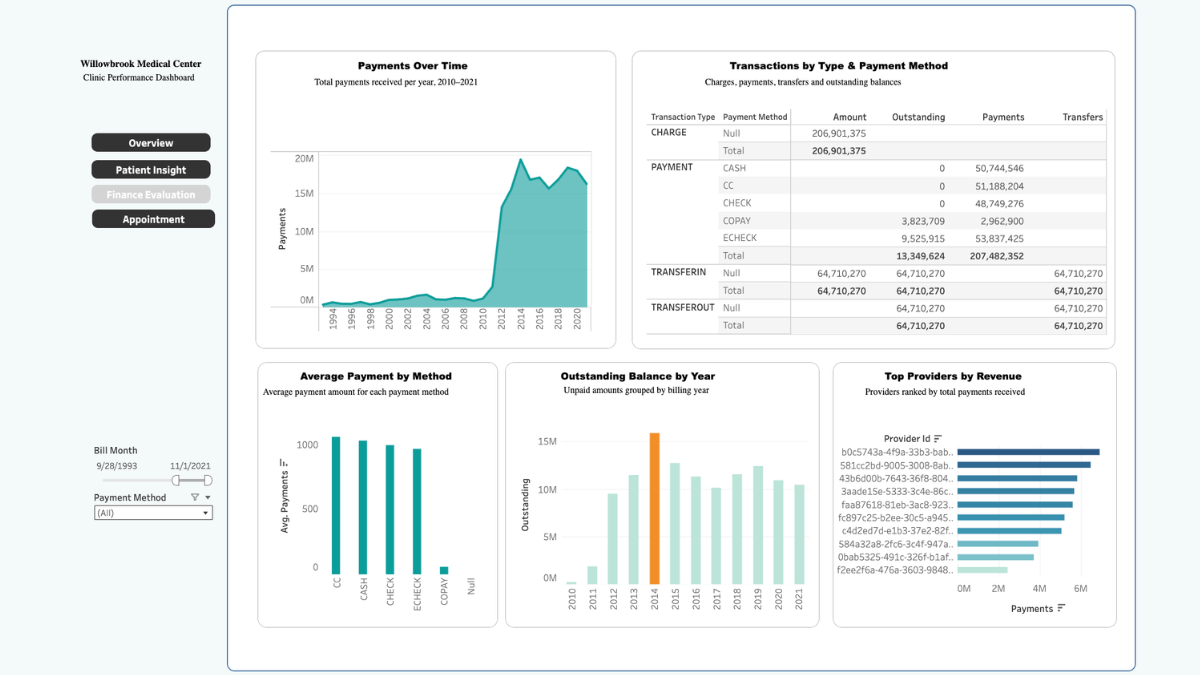This screenshot has width=1200, height=675.
Task: Click the CC payments value 51,188,204
Action: click(x=998, y=186)
